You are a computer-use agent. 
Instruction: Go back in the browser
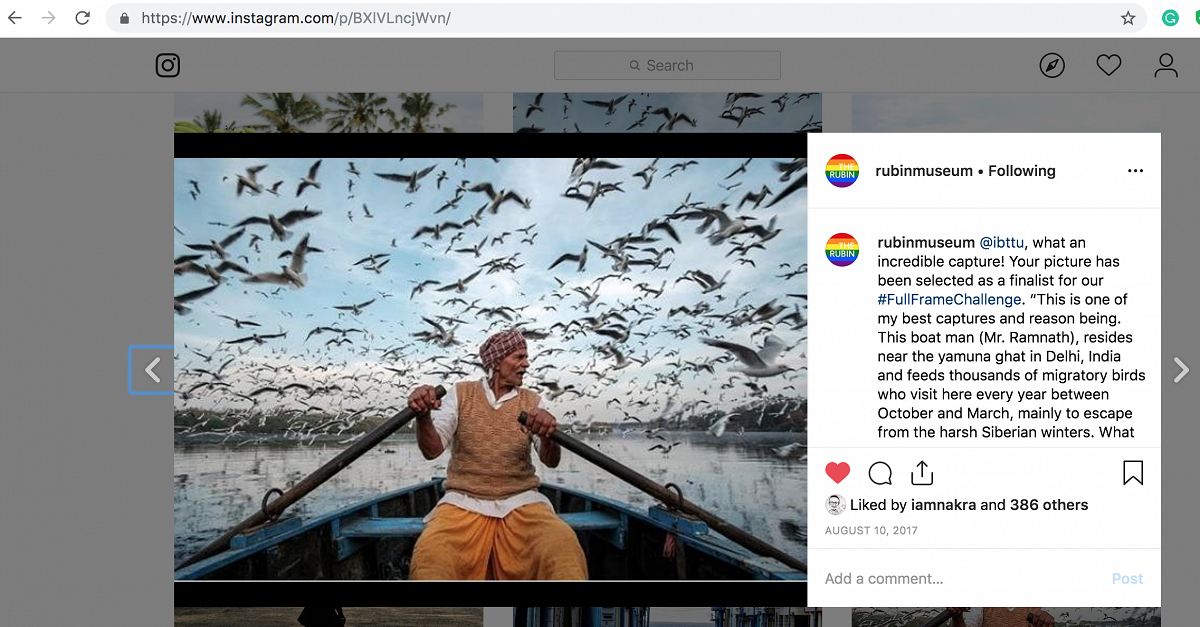pyautogui.click(x=15, y=18)
